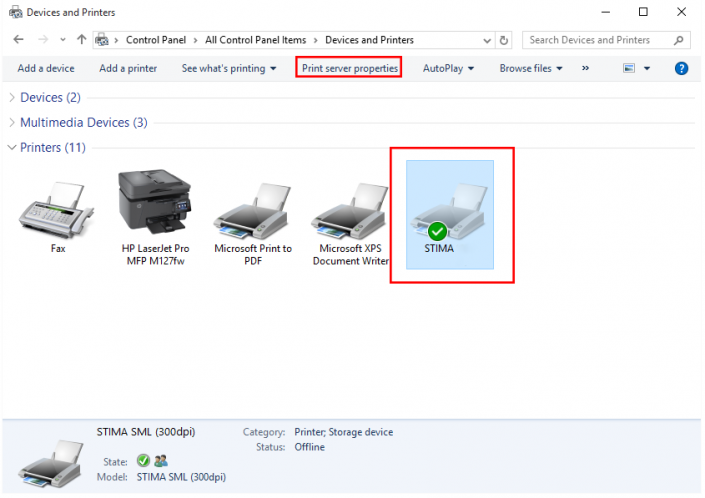Open the Browse files dropdown
Image resolution: width=705 pixels, height=498 pixels.
point(531,69)
